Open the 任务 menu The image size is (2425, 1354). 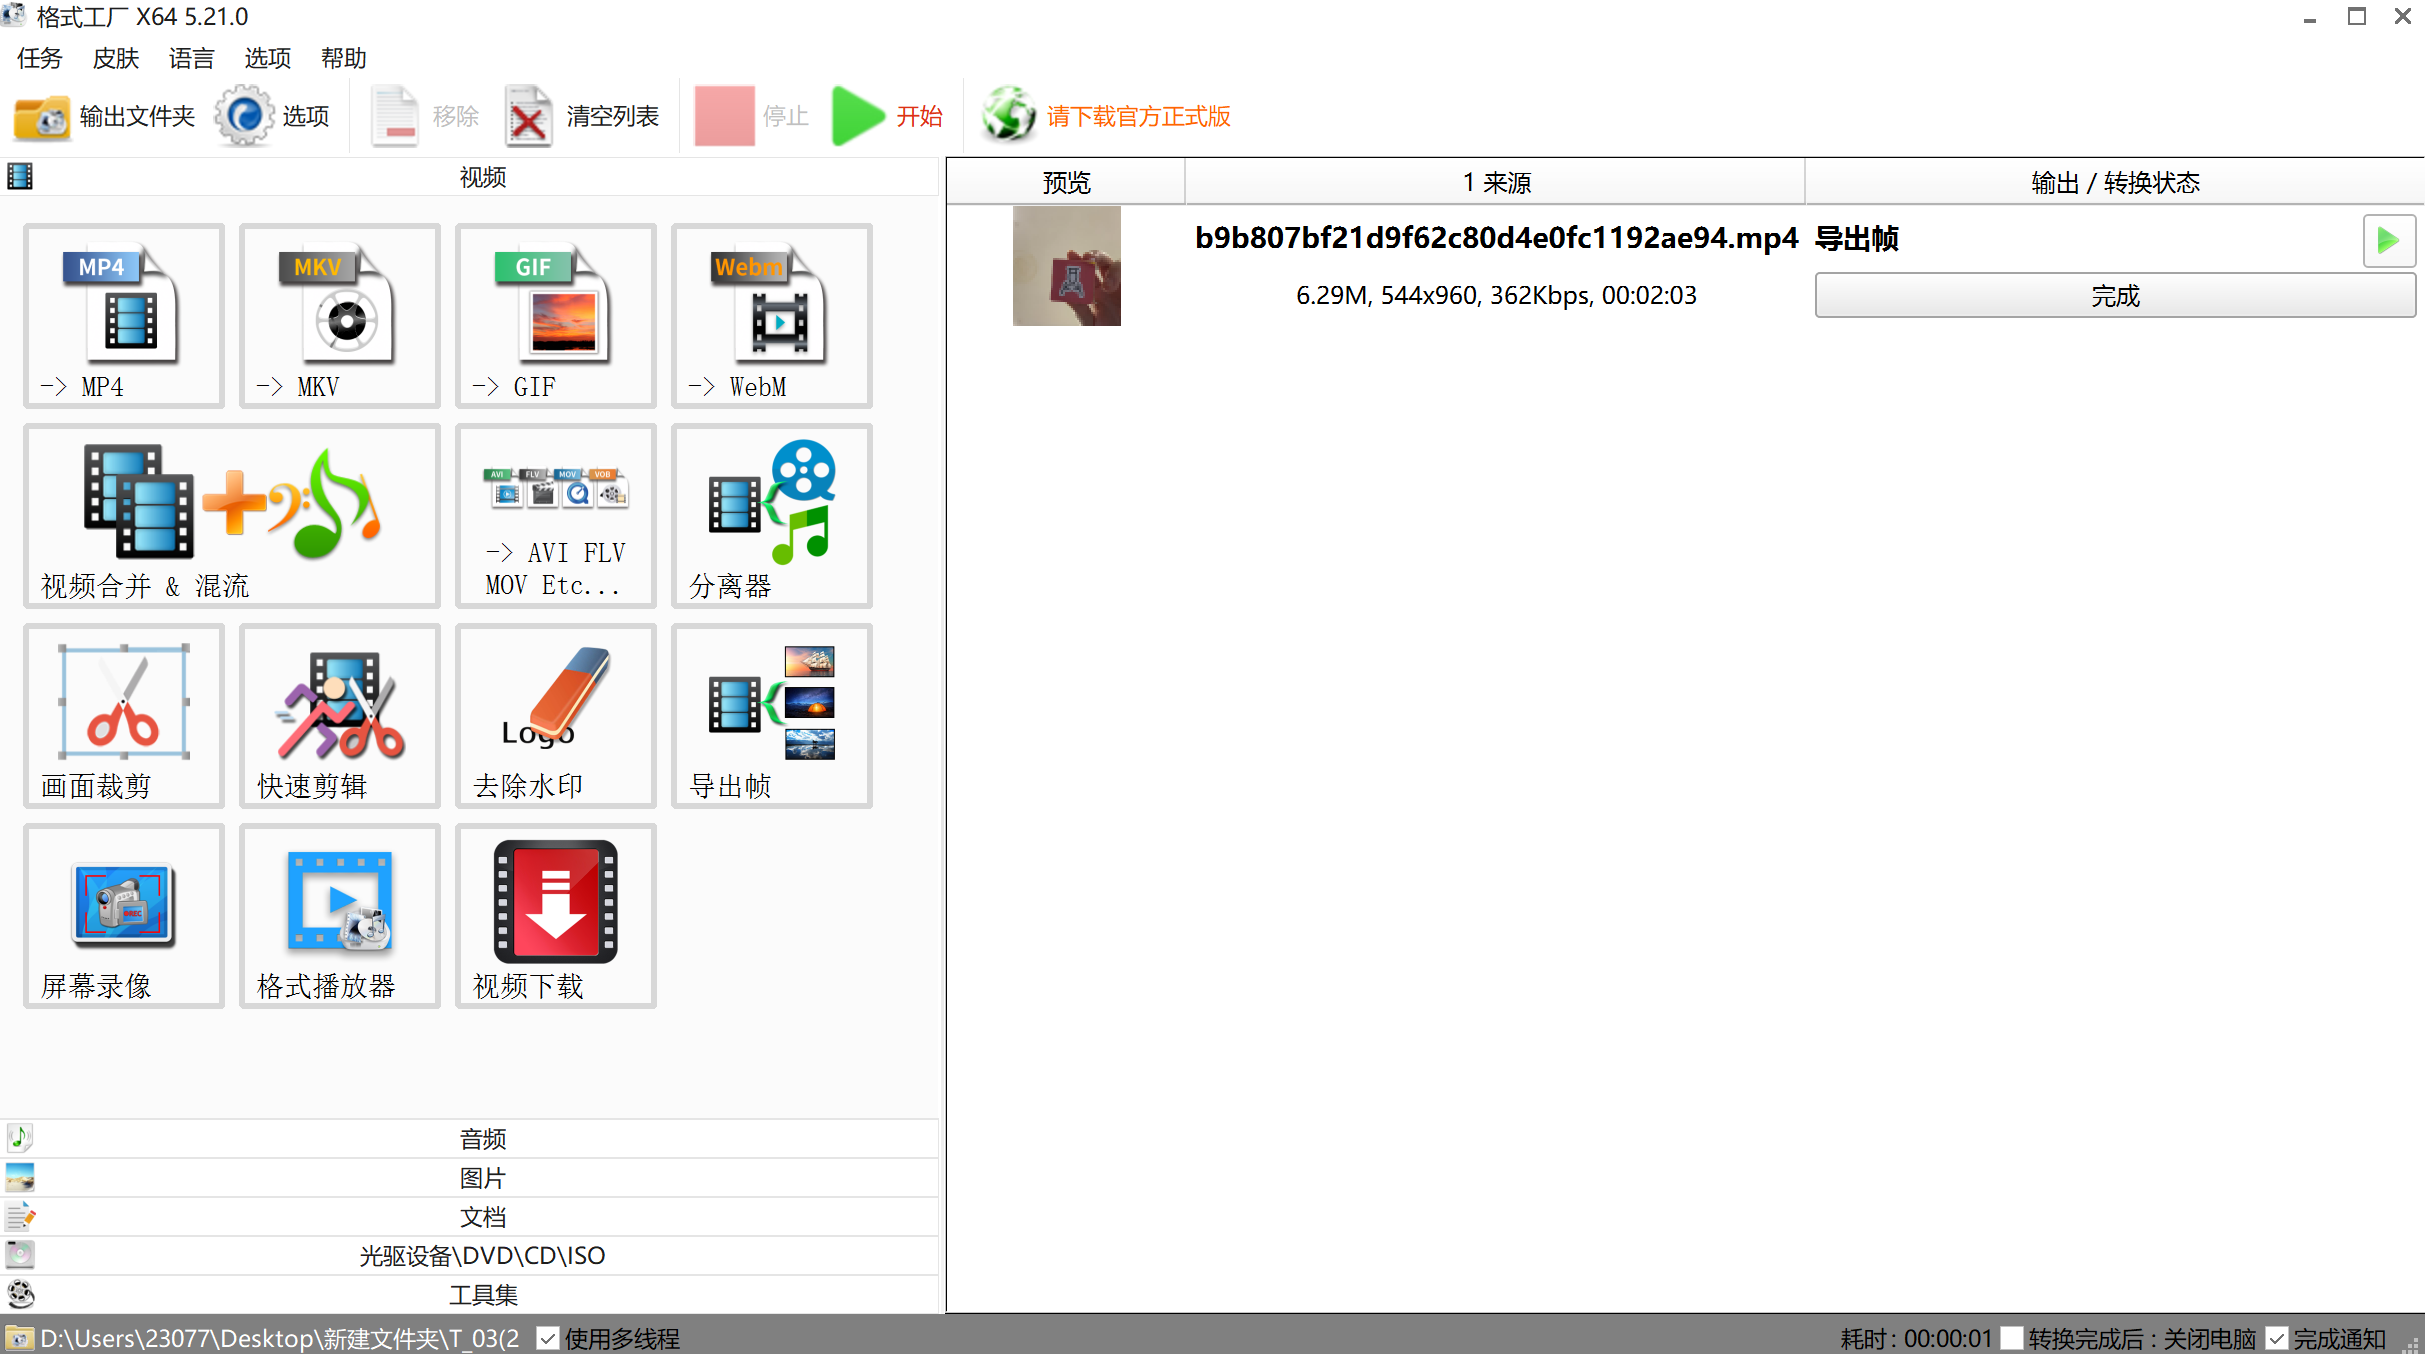39,58
